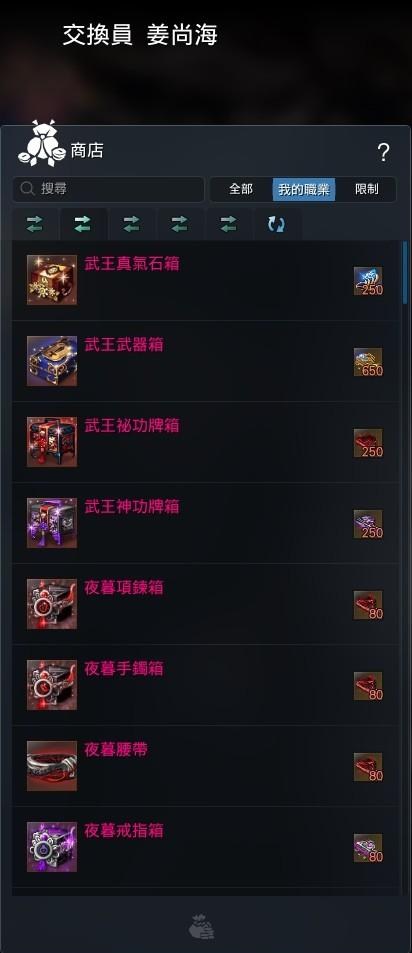This screenshot has height=953, width=412.
Task: Click the bottom money bag icon
Action: pyautogui.click(x=202, y=926)
